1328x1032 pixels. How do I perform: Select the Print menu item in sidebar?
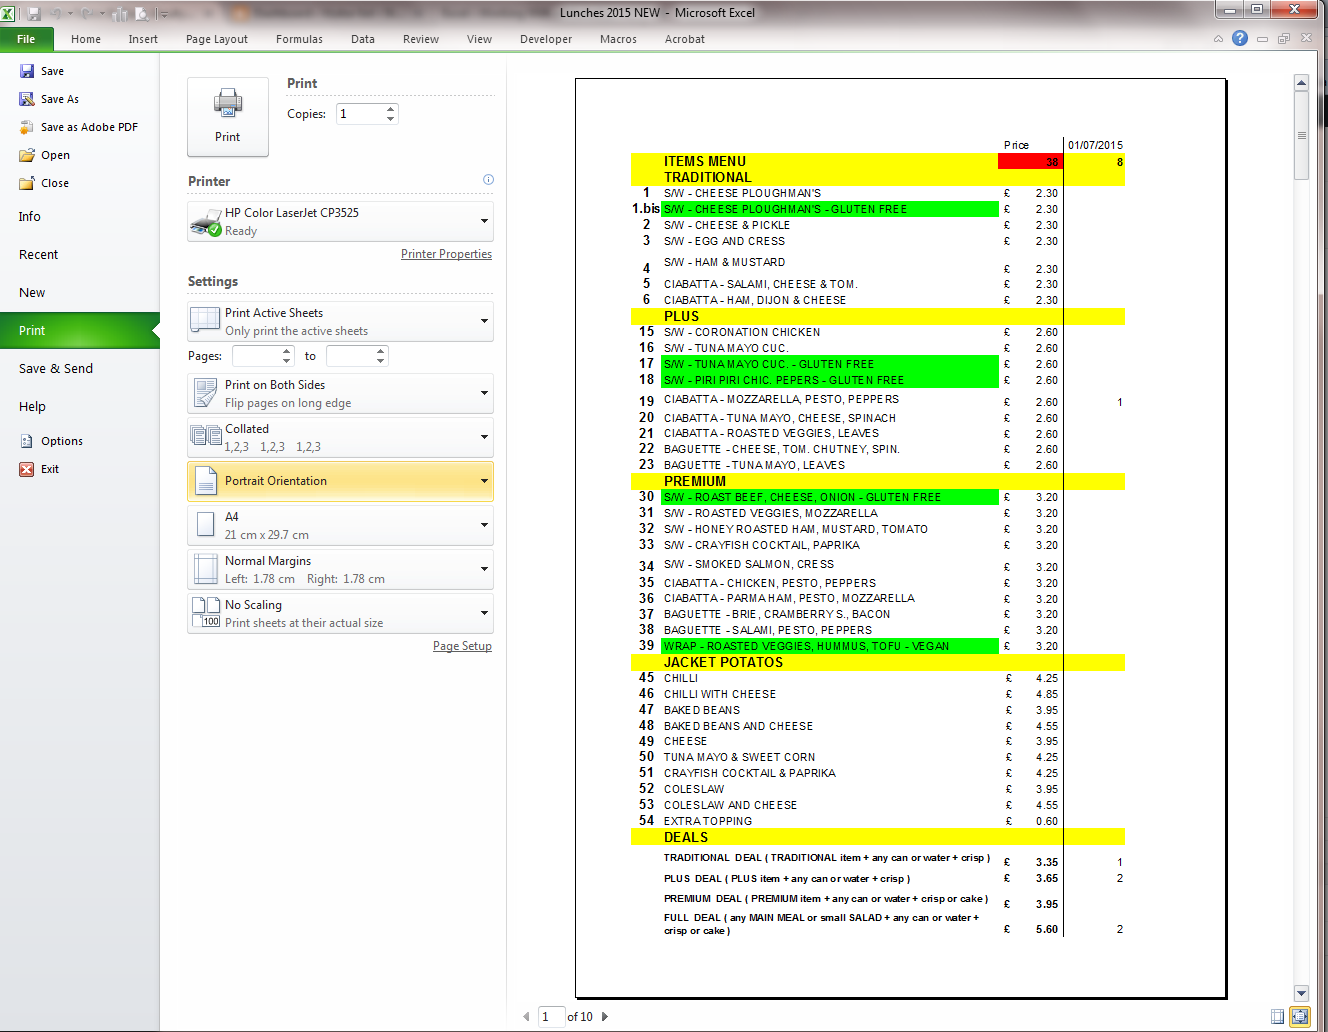(80, 330)
